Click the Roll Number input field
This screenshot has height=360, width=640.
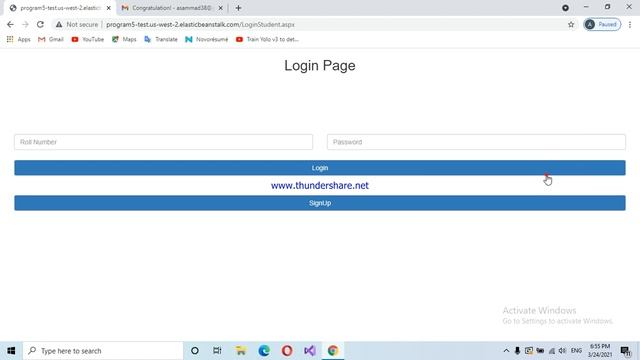coord(163,142)
